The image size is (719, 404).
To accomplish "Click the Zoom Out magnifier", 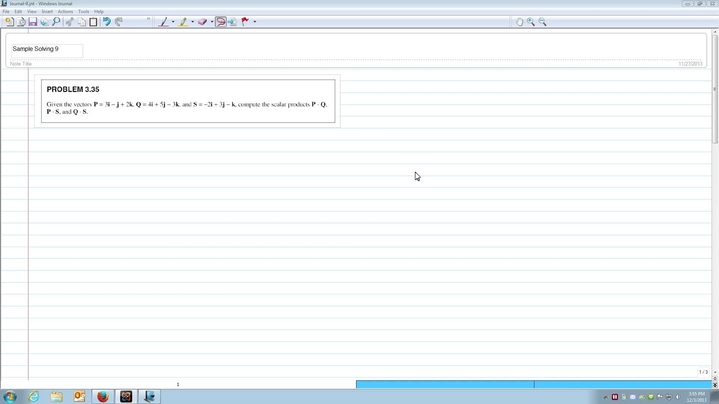I will click(542, 21).
